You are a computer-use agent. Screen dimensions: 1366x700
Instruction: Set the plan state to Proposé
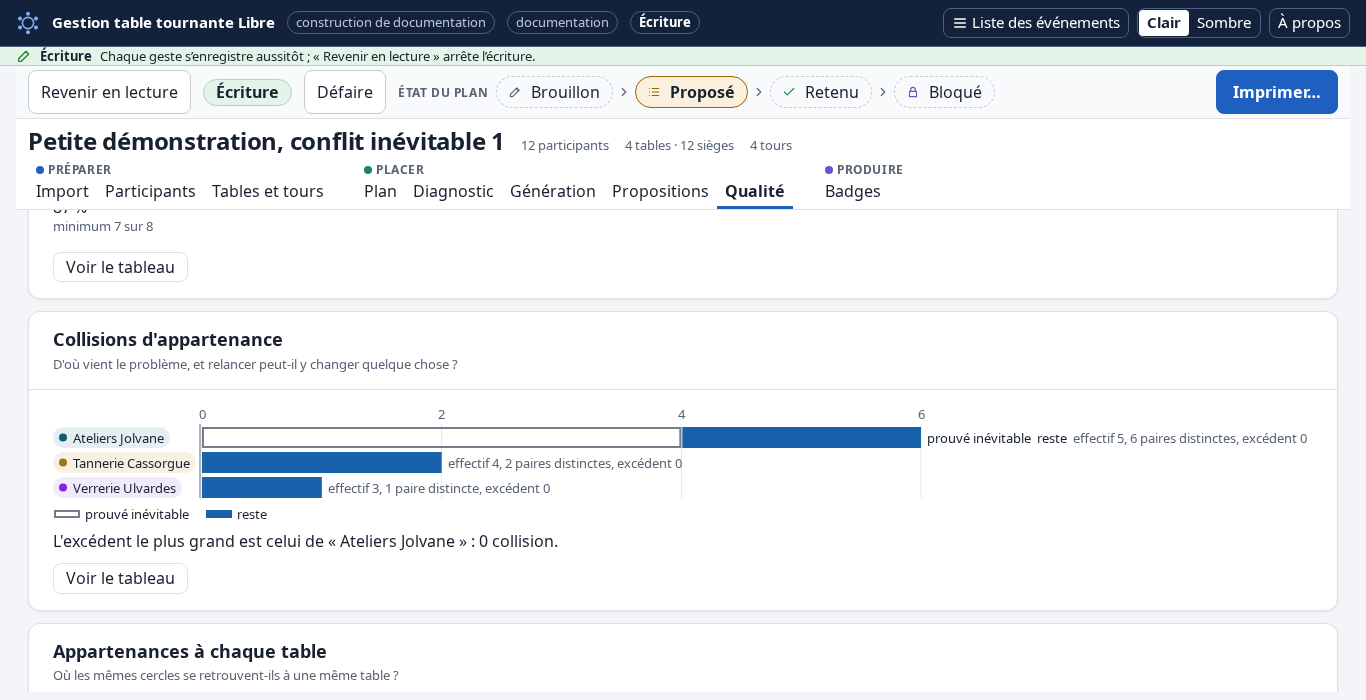pyautogui.click(x=691, y=92)
